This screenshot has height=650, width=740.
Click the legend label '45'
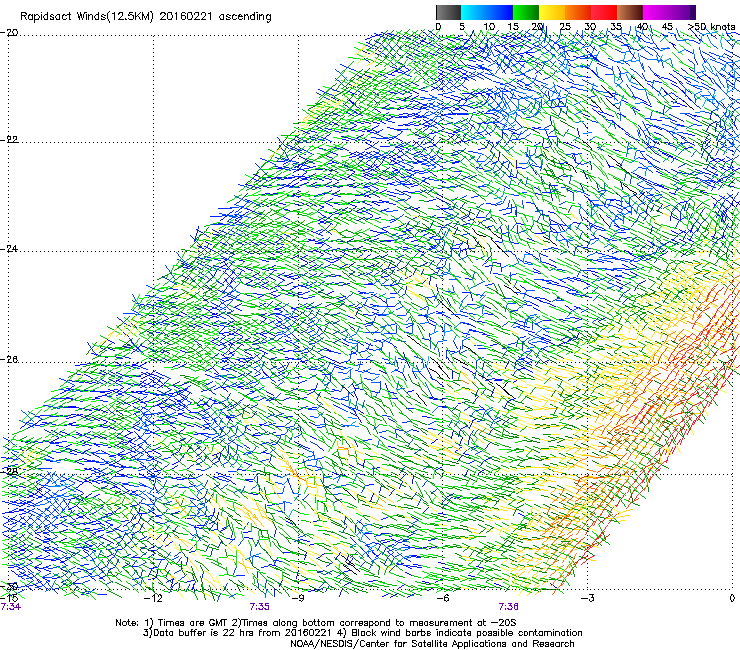pos(667,27)
